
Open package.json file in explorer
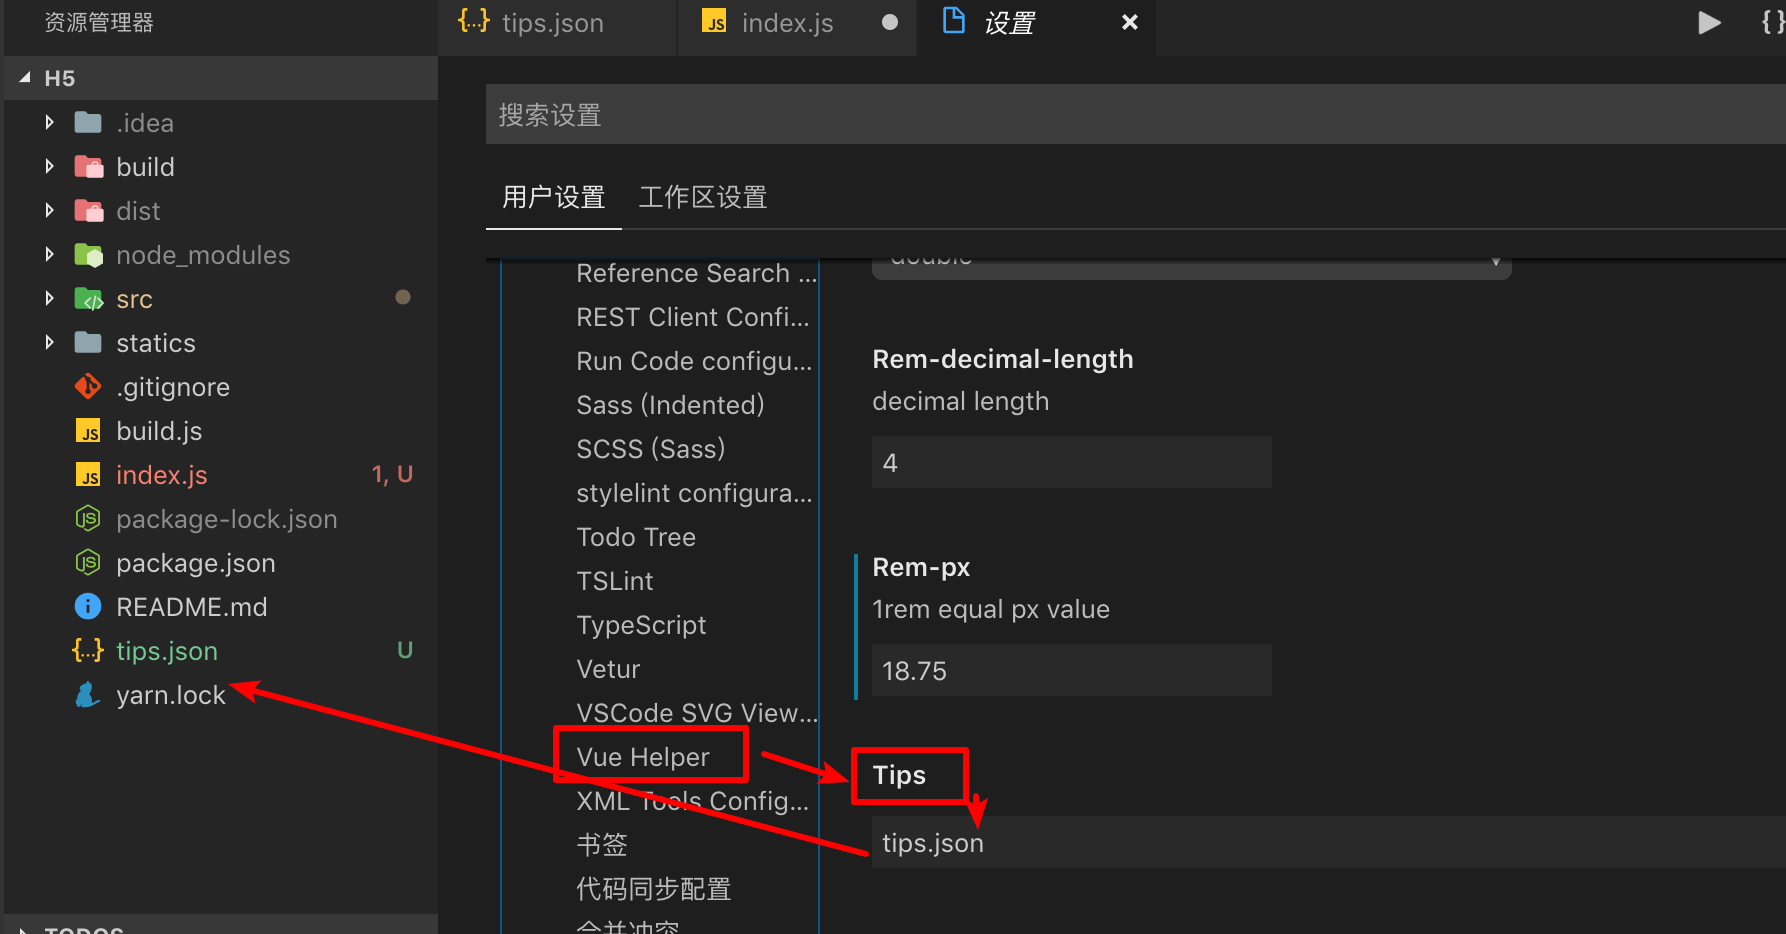196,563
